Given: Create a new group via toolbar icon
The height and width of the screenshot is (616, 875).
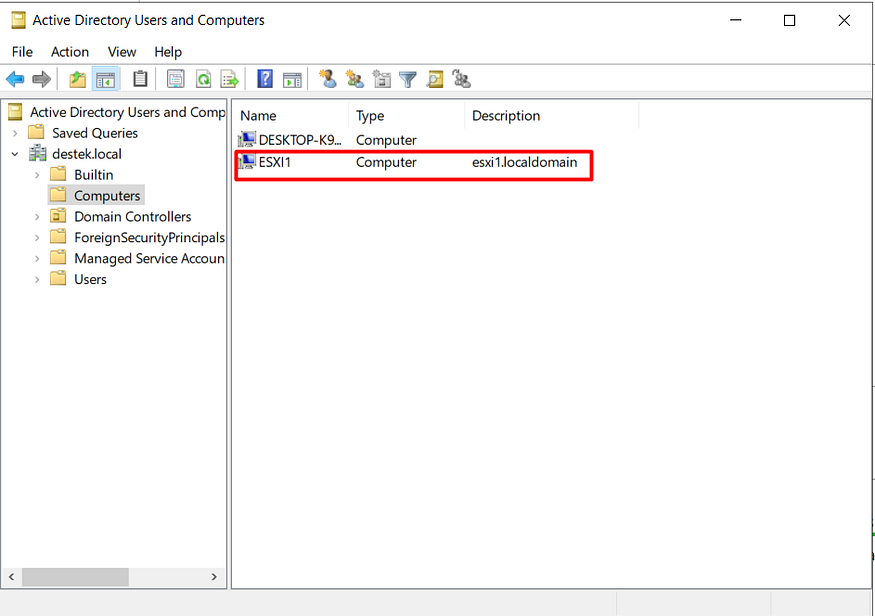Looking at the screenshot, I should (355, 79).
